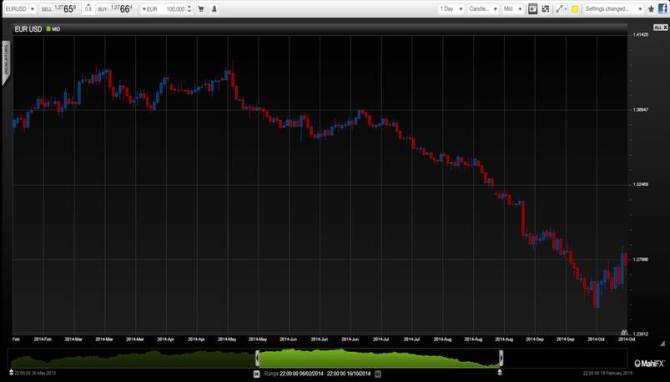
Task: Select the line drawing tool icon
Action: [x=559, y=9]
